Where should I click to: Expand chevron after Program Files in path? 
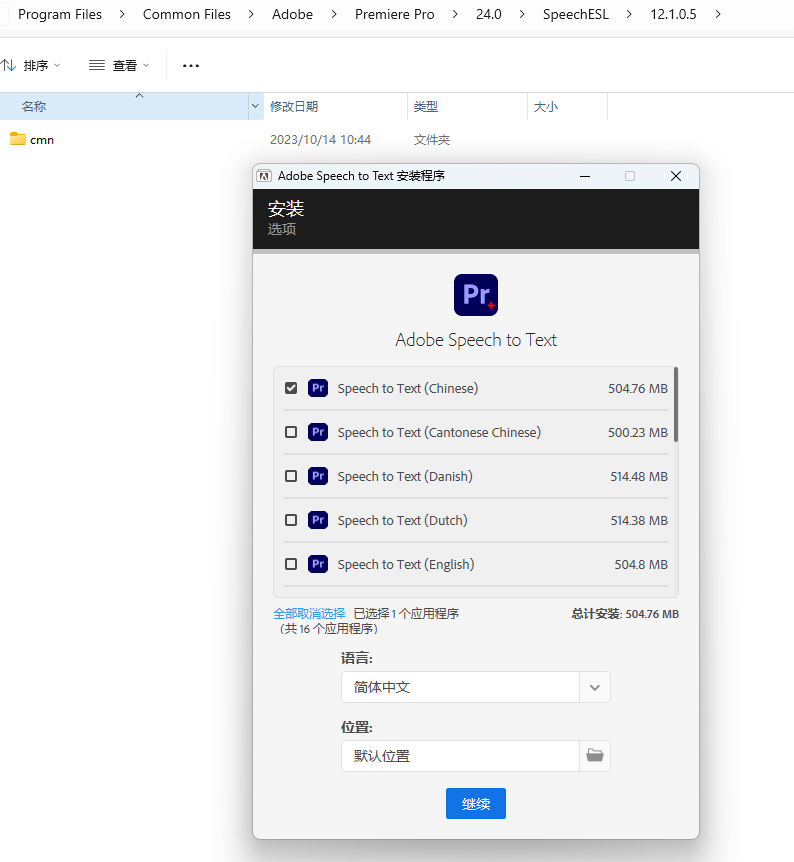pyautogui.click(x=122, y=14)
